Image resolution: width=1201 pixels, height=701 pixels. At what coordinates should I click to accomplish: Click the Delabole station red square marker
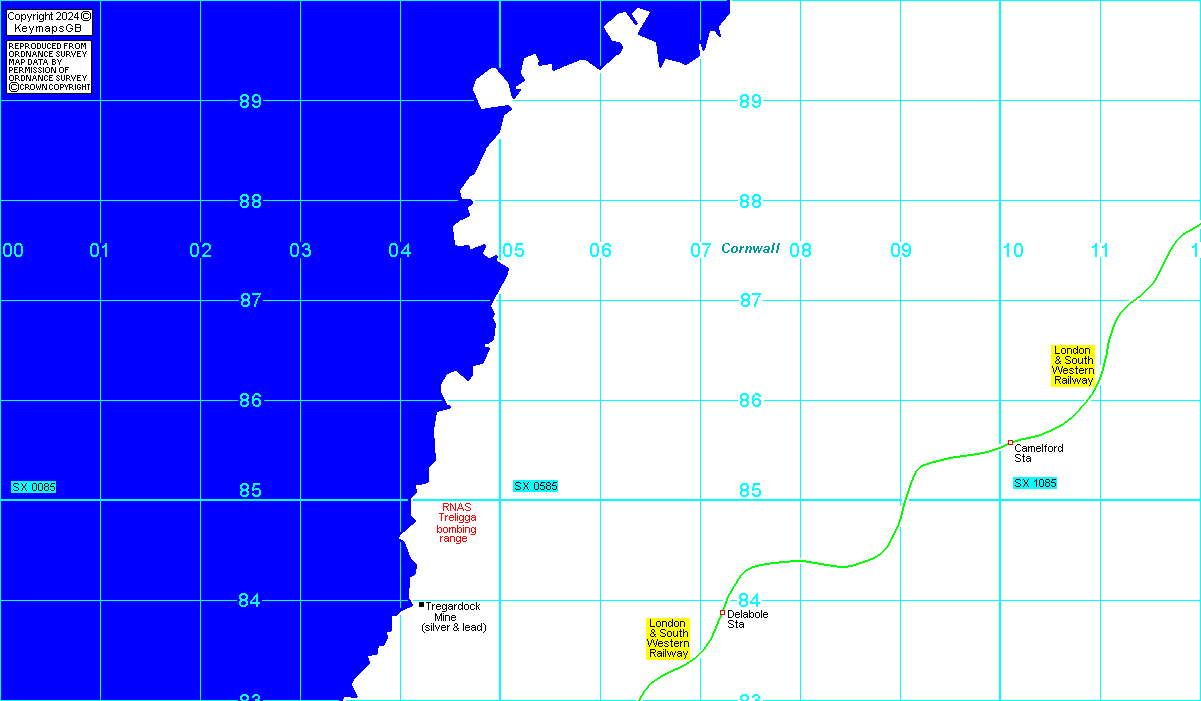coord(722,613)
